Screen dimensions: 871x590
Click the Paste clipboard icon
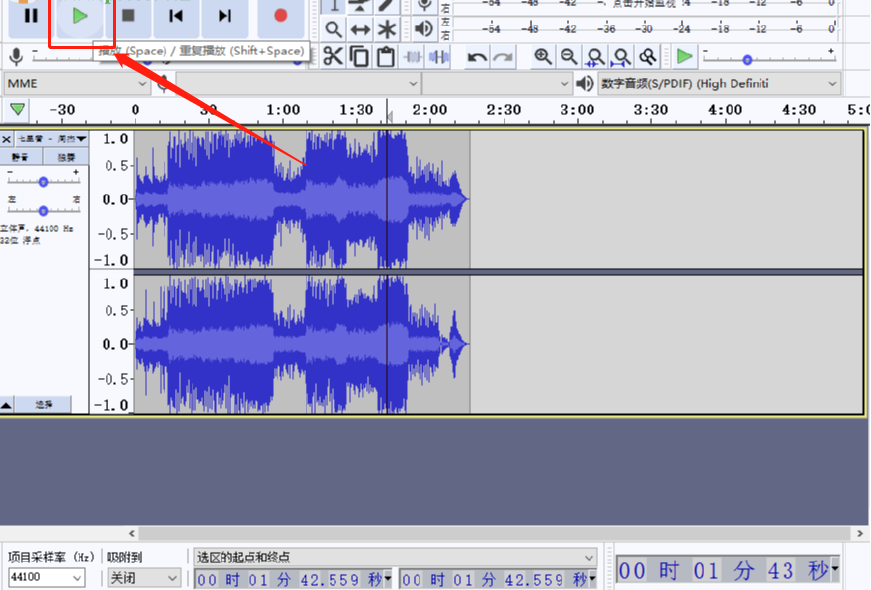386,57
